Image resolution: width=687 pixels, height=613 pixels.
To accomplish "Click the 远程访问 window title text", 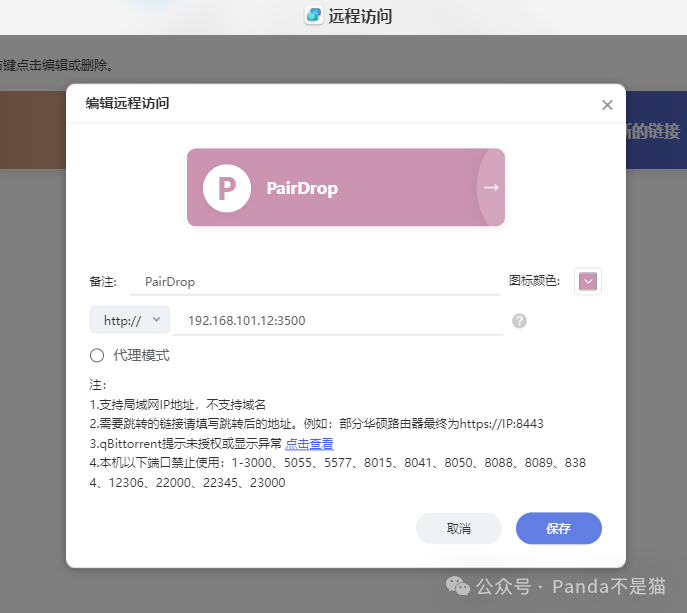I will pos(360,17).
